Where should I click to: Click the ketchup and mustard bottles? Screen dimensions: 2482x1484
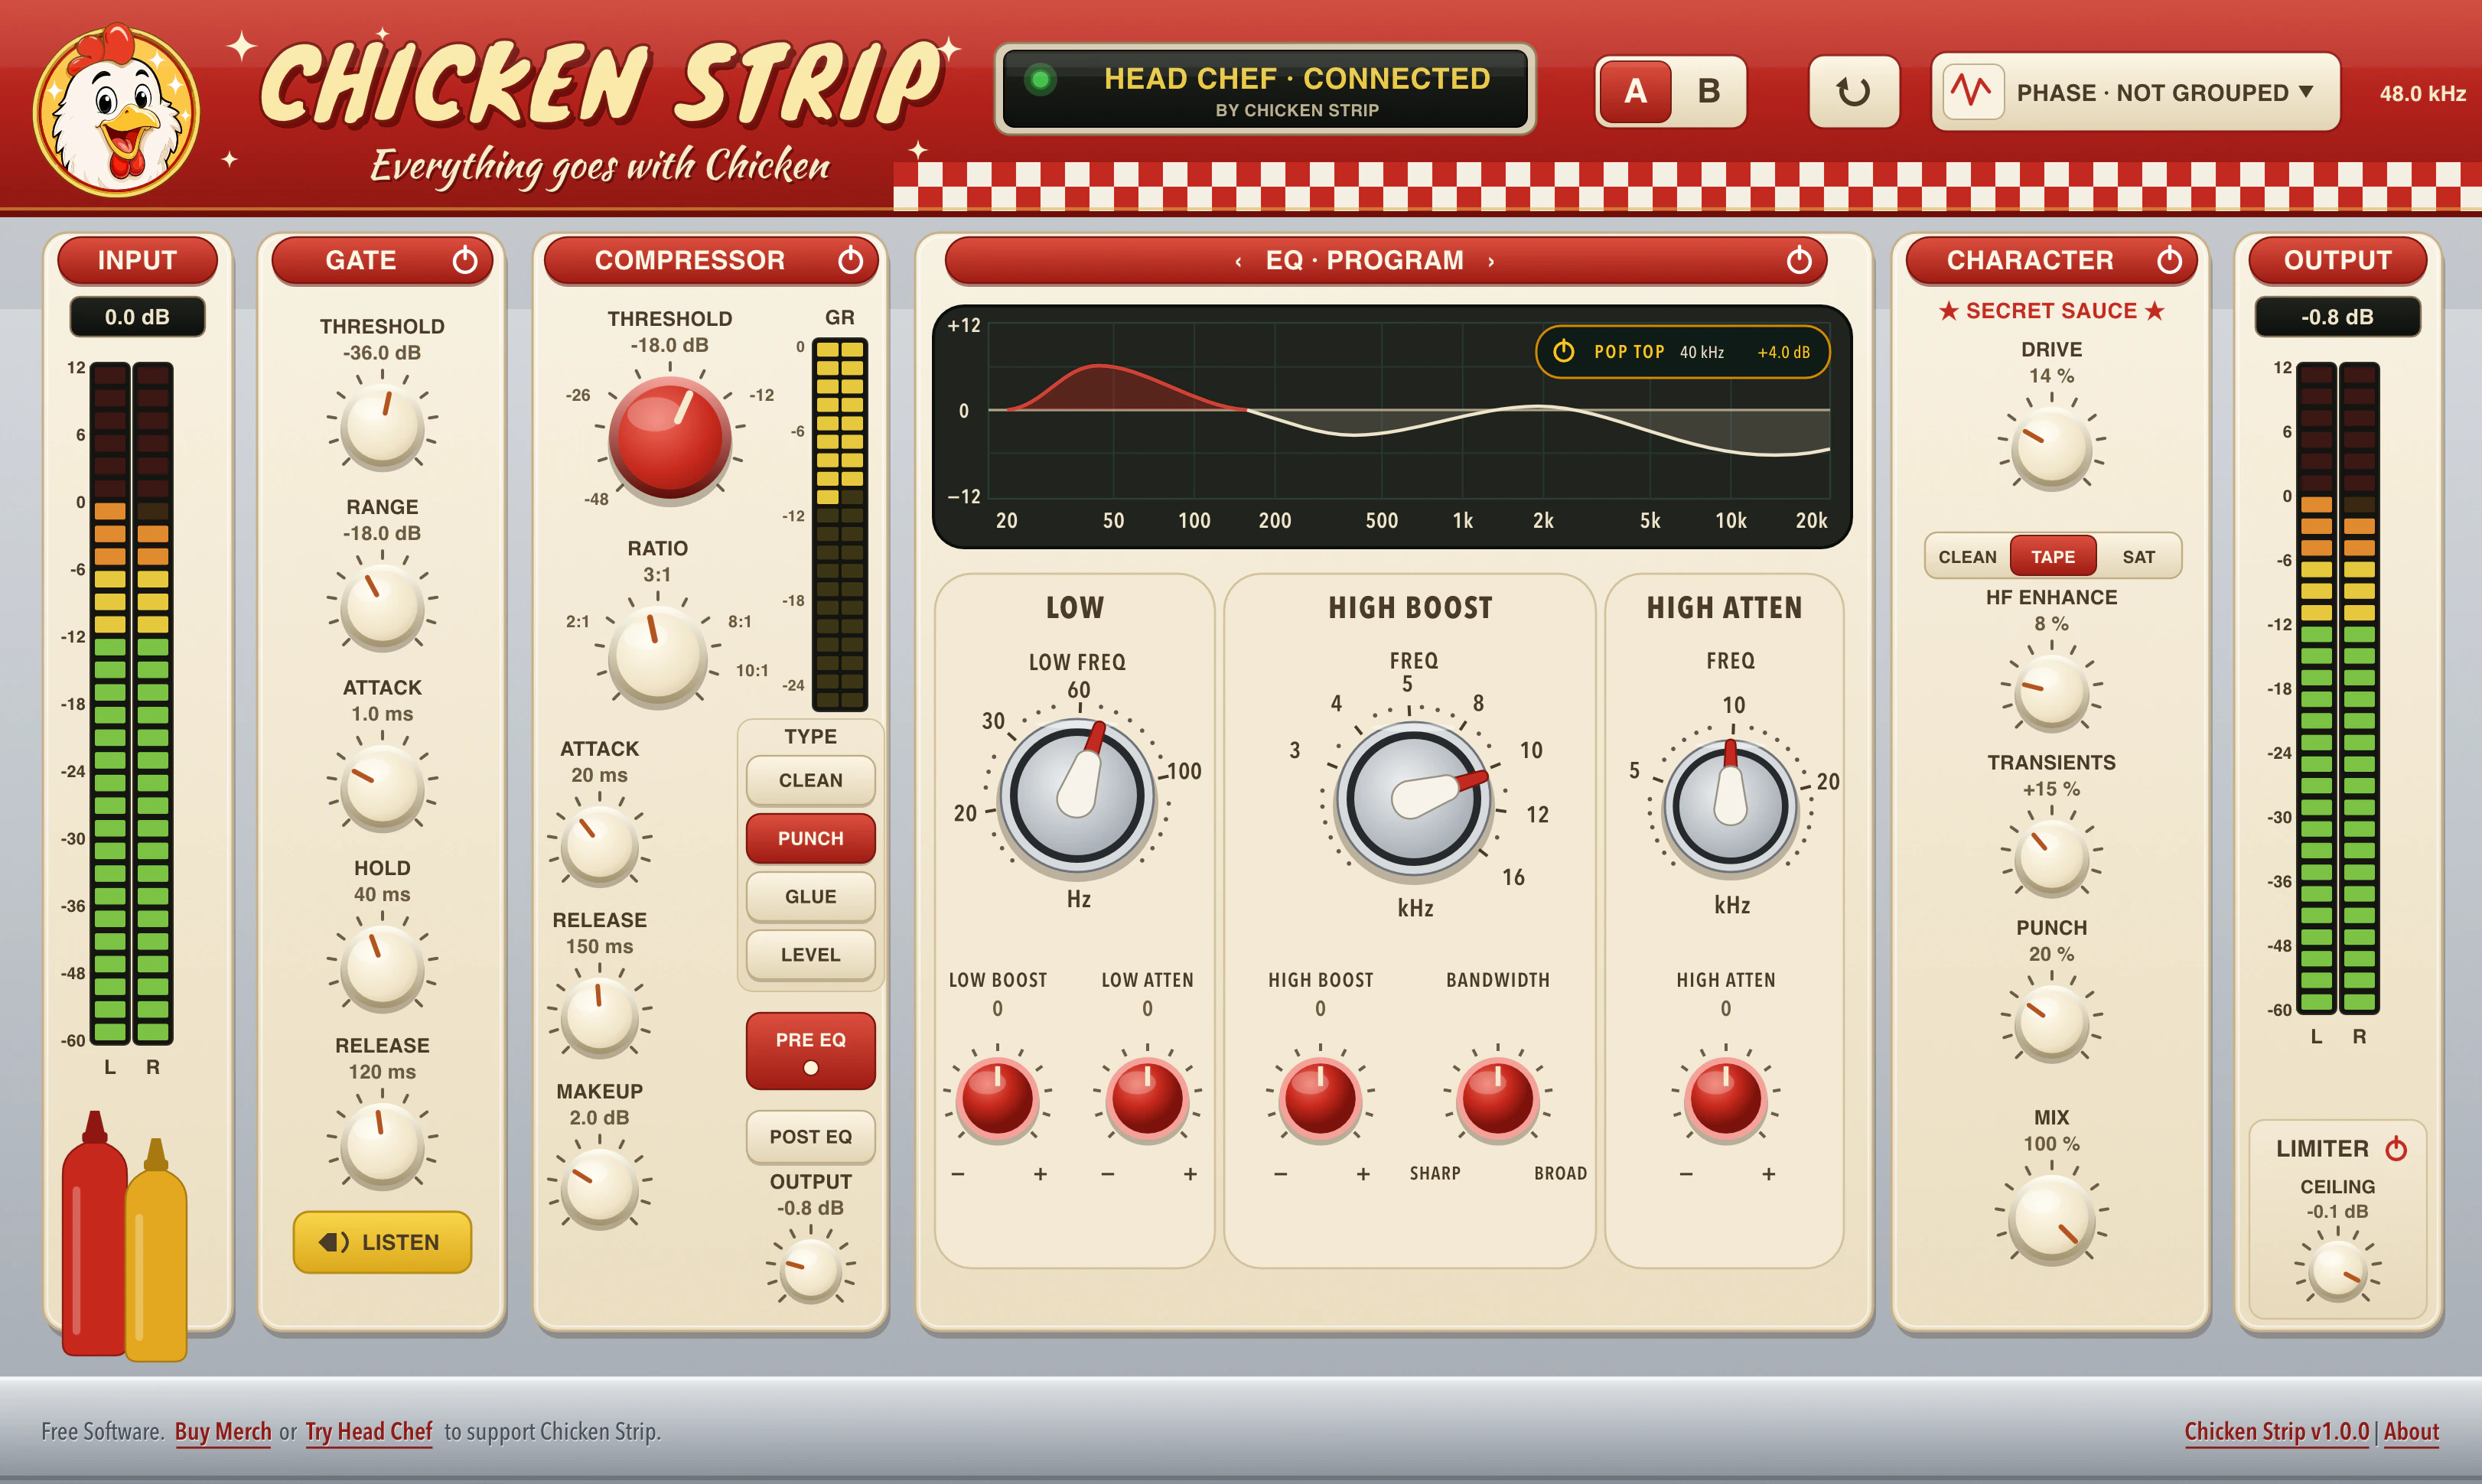(x=124, y=1236)
